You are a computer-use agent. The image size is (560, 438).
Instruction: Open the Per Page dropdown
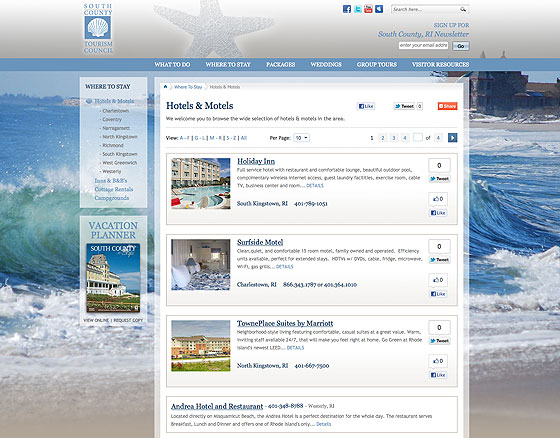[301, 138]
